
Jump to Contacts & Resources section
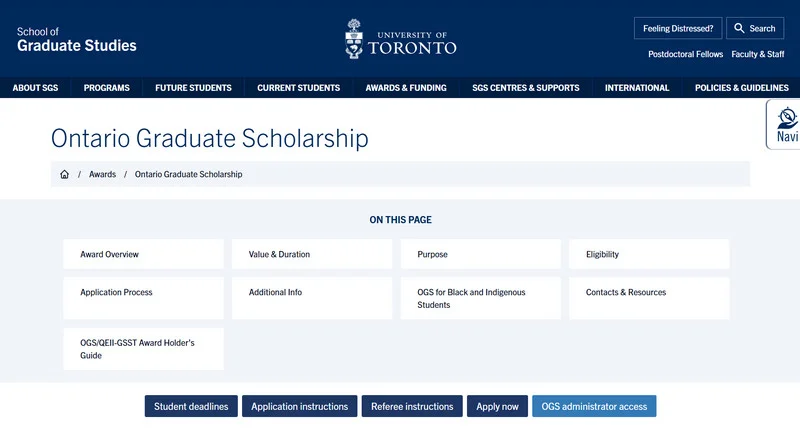click(649, 298)
